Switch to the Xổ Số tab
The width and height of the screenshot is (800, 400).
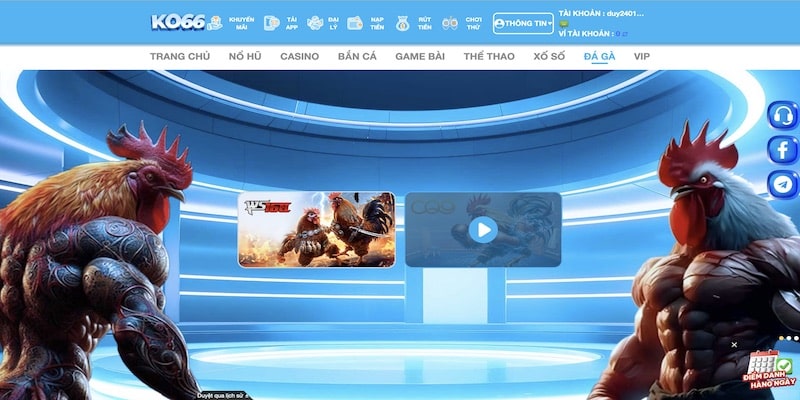(549, 57)
